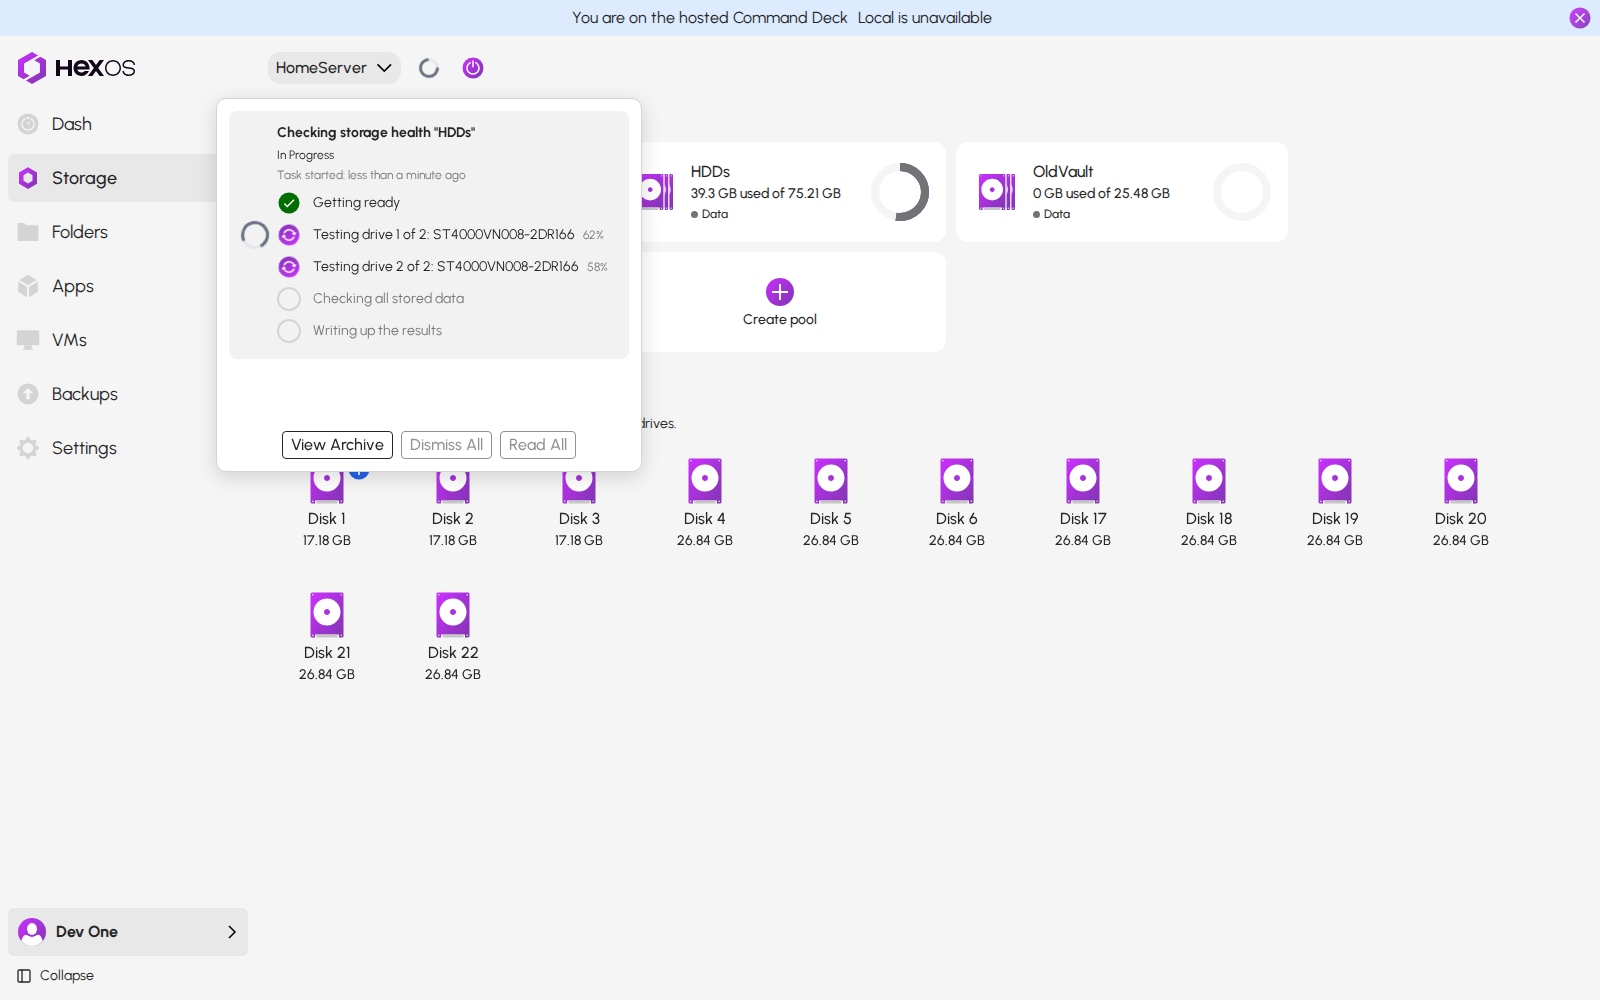Click the purple power icon
This screenshot has height=1000, width=1600.
click(473, 68)
